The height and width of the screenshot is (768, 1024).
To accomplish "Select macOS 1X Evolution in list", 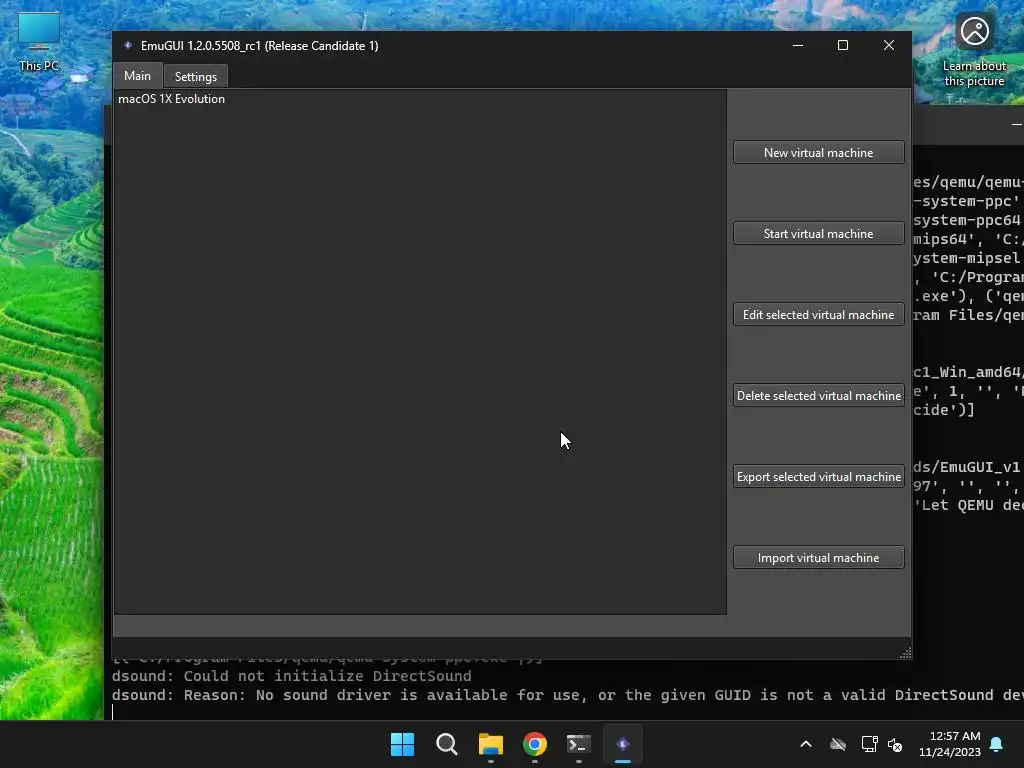I will click(x=420, y=99).
